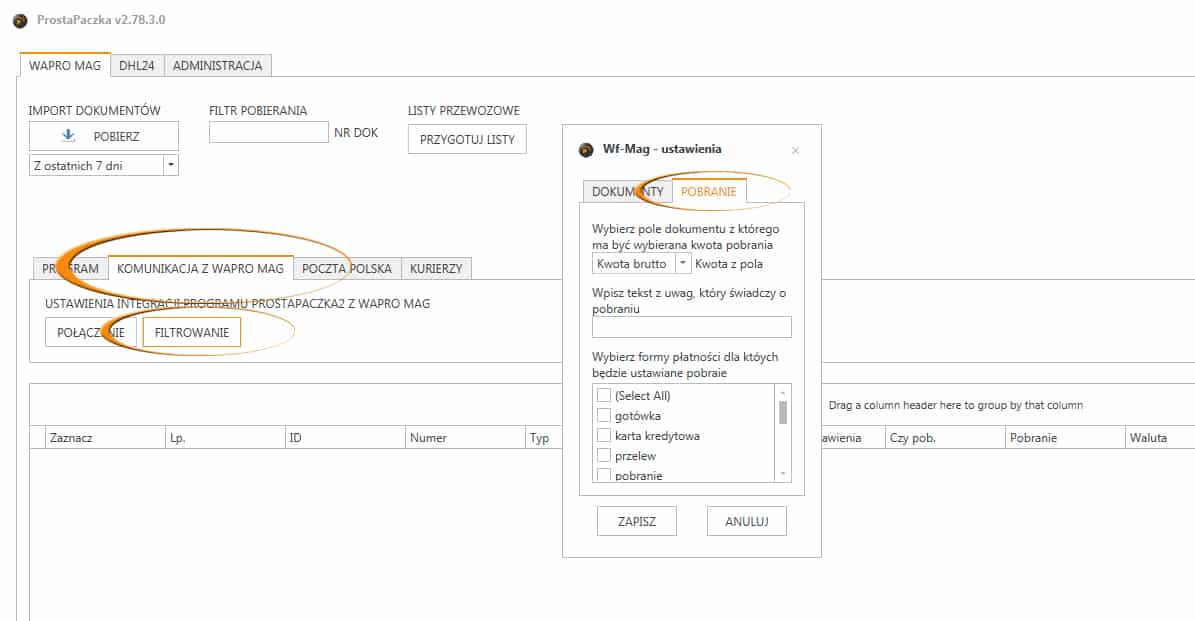Click the payment list scroll-up arrow
This screenshot has height=621, width=1195.
(783, 392)
